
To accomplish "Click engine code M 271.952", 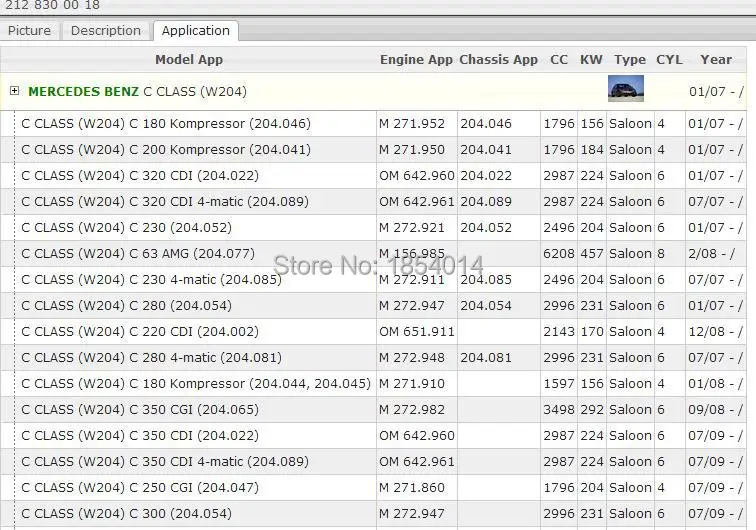I will click(412, 124).
